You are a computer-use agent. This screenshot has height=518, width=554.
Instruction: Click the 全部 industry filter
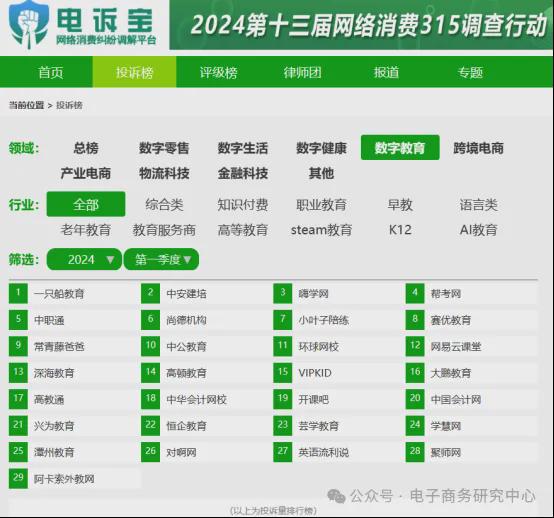point(86,204)
